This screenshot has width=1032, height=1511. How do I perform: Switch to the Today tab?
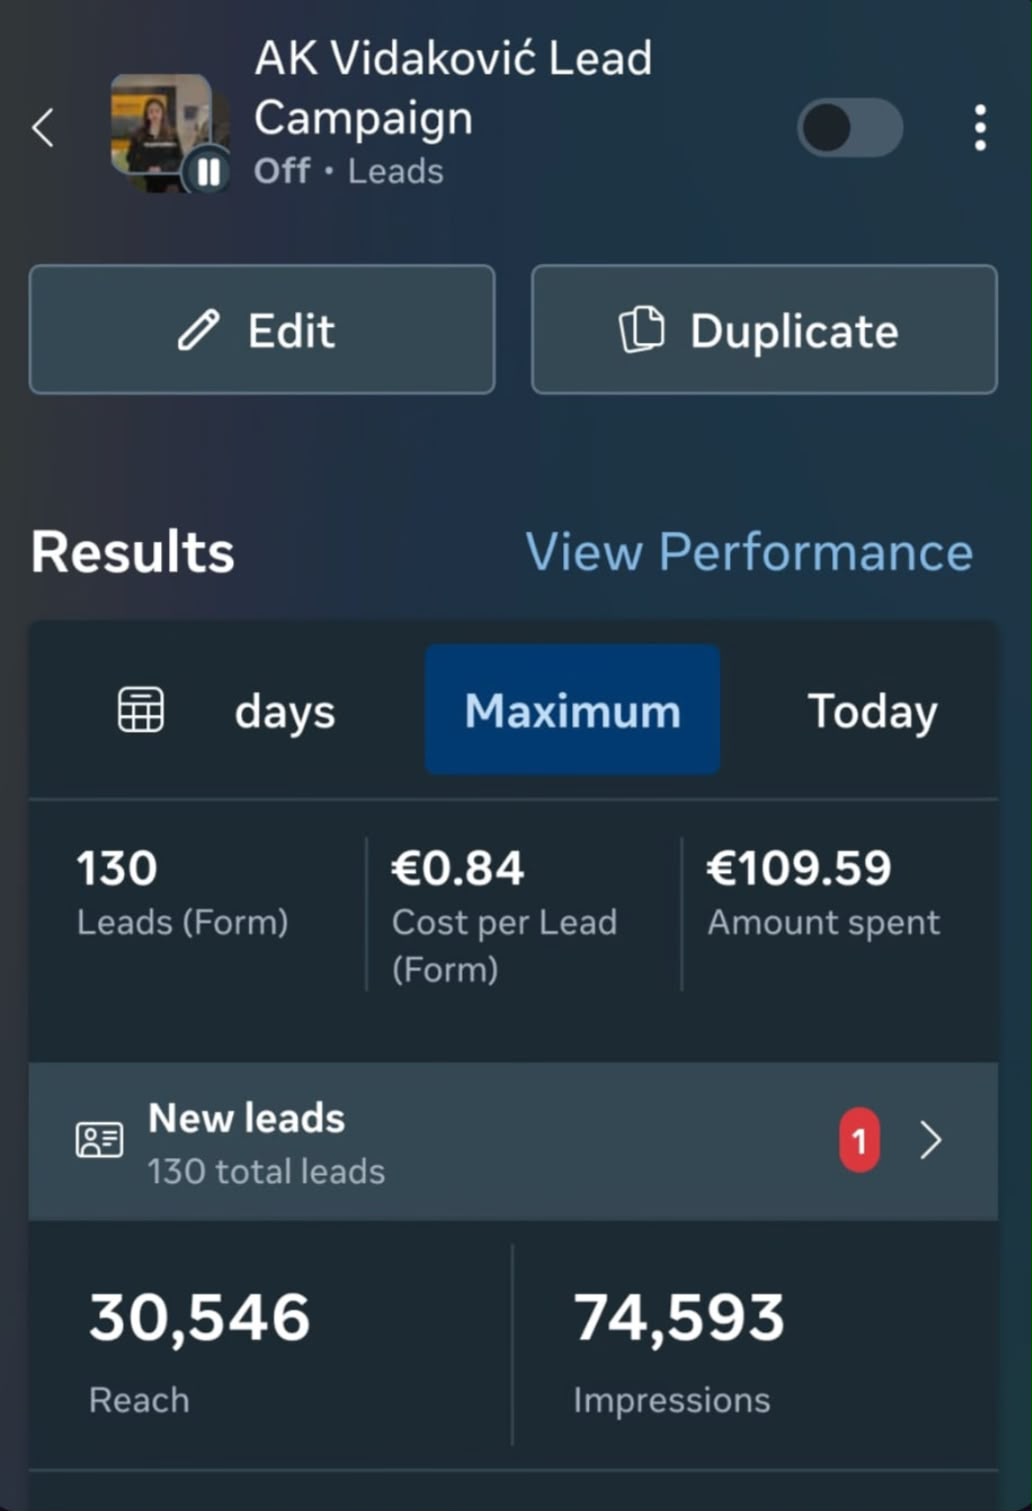(872, 711)
